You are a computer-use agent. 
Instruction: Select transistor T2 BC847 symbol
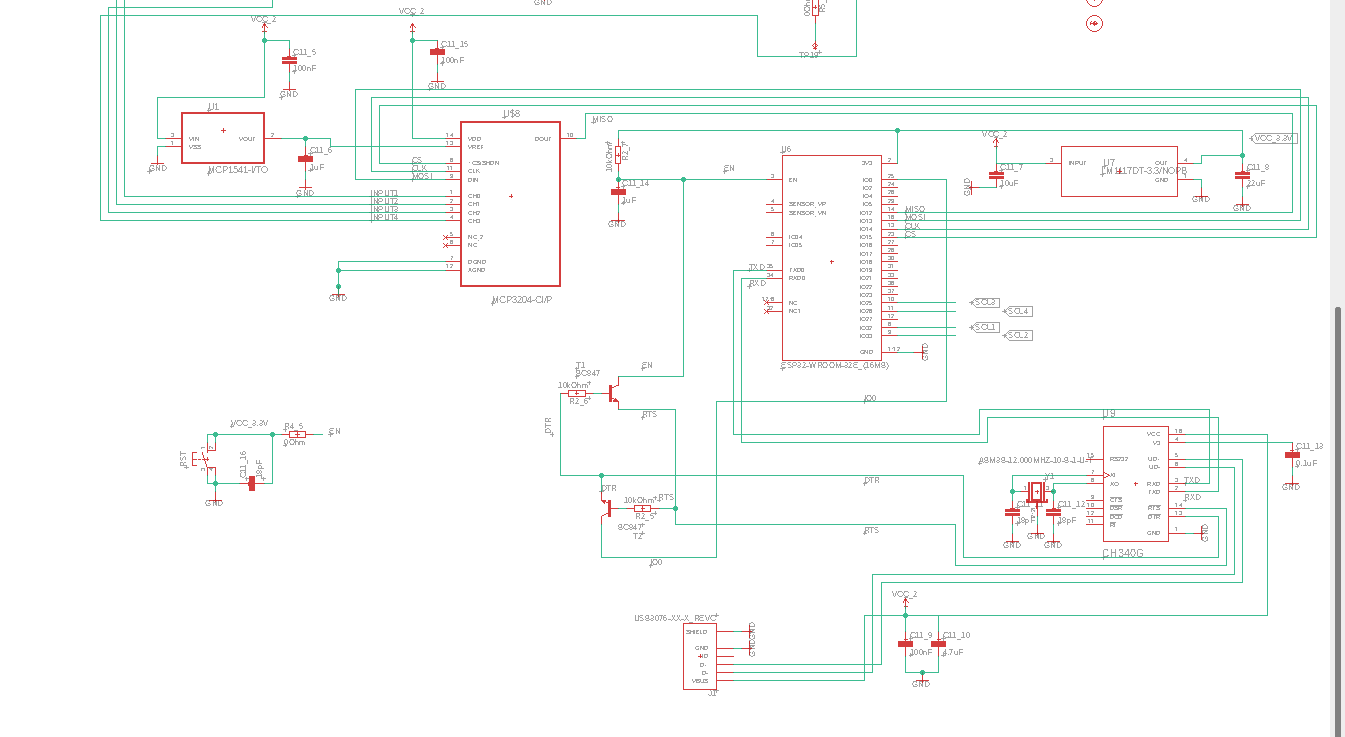(607, 507)
